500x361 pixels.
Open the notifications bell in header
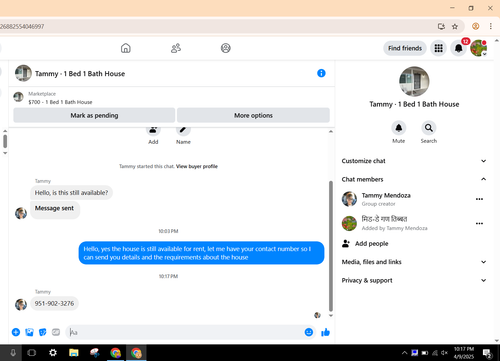(x=459, y=48)
